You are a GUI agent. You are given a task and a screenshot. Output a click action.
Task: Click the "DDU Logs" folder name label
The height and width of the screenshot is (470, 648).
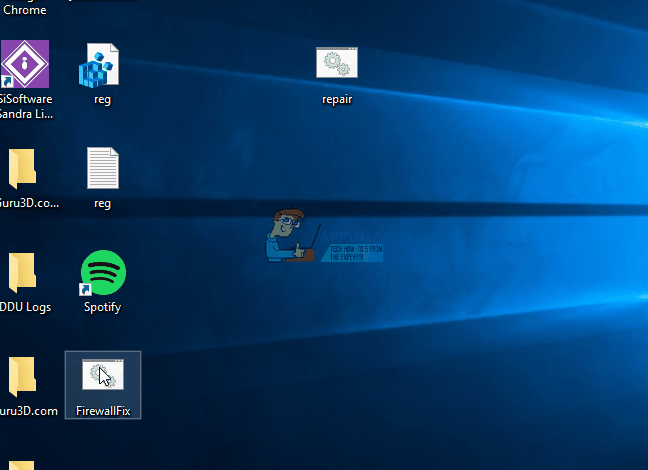pos(26,307)
